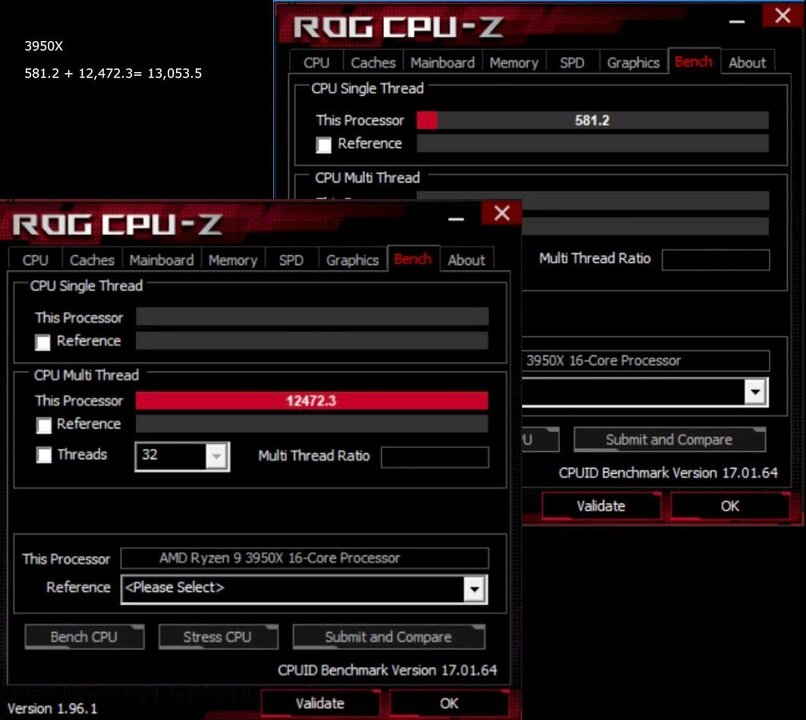The height and width of the screenshot is (720, 806).
Task: Click the Multi Thread Ratio field, front window
Action: 435,457
